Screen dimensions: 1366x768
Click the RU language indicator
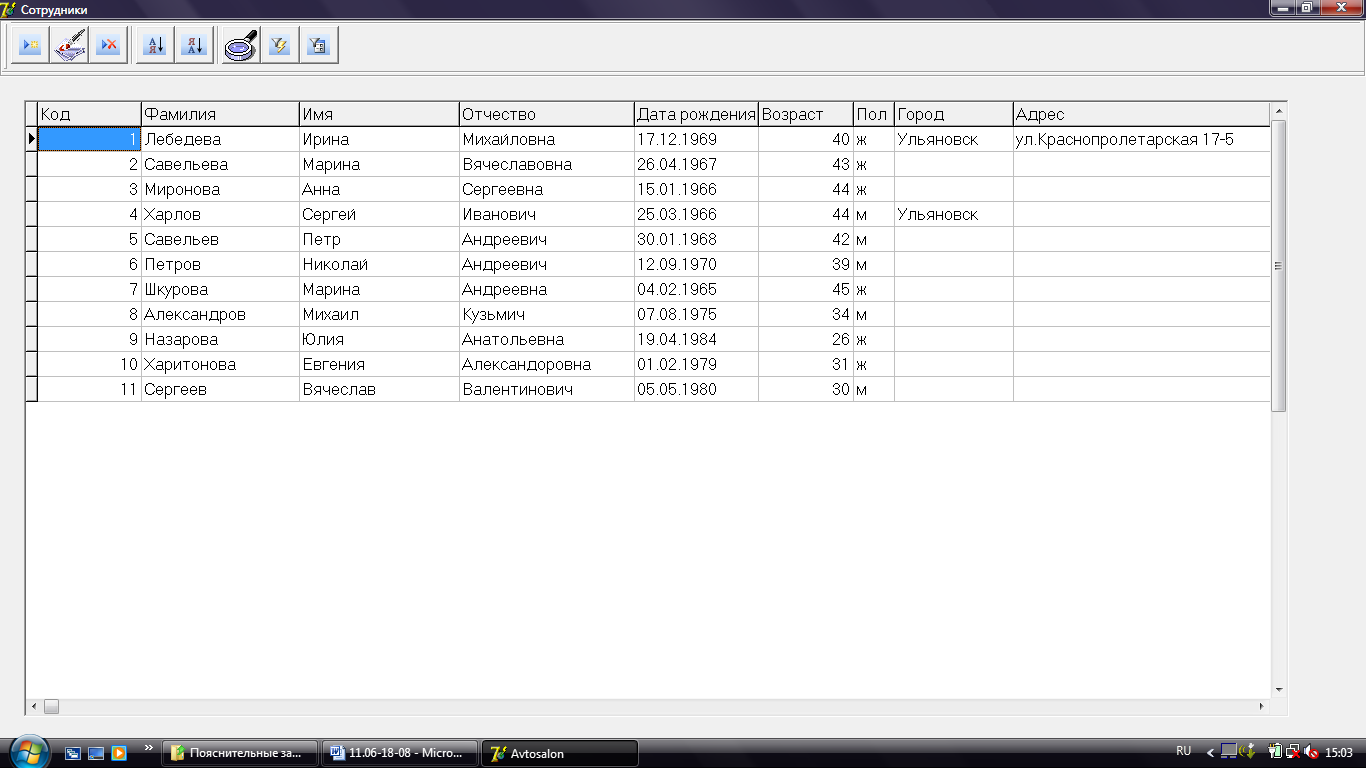click(x=1184, y=751)
